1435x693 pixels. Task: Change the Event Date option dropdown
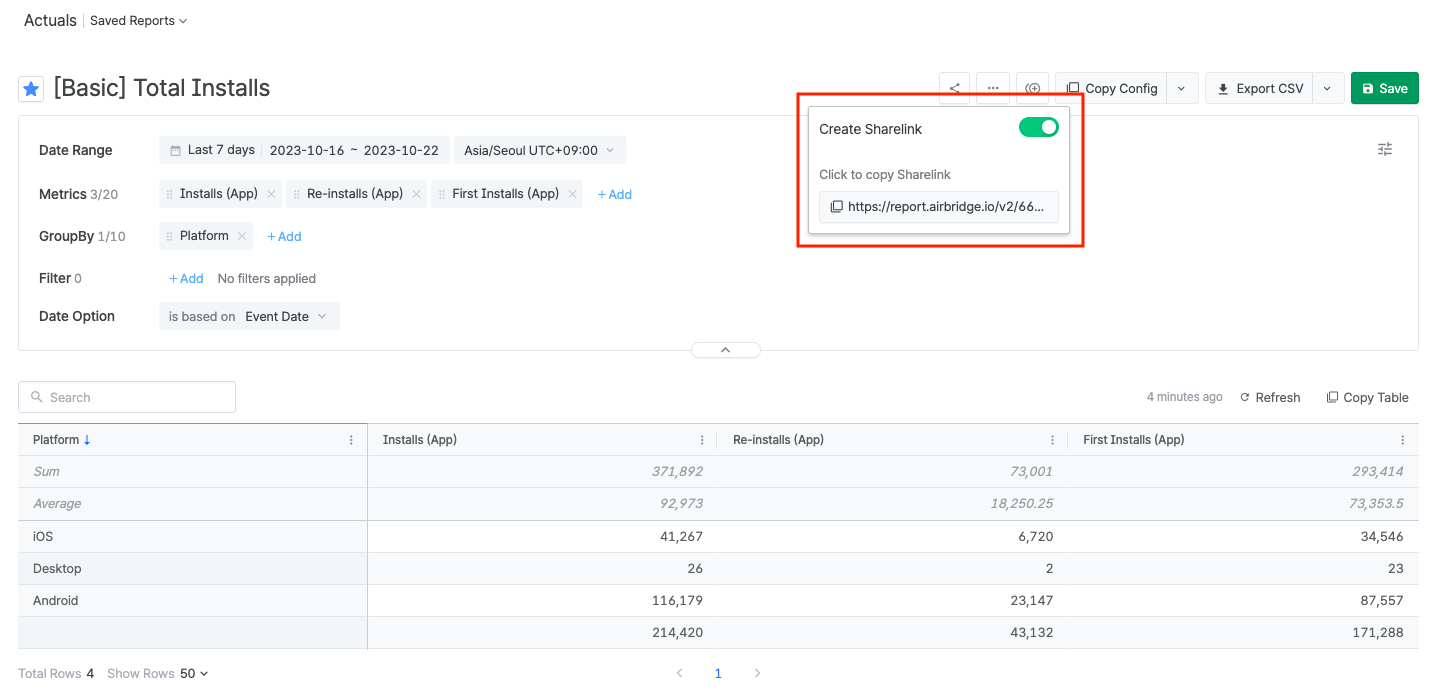point(286,316)
